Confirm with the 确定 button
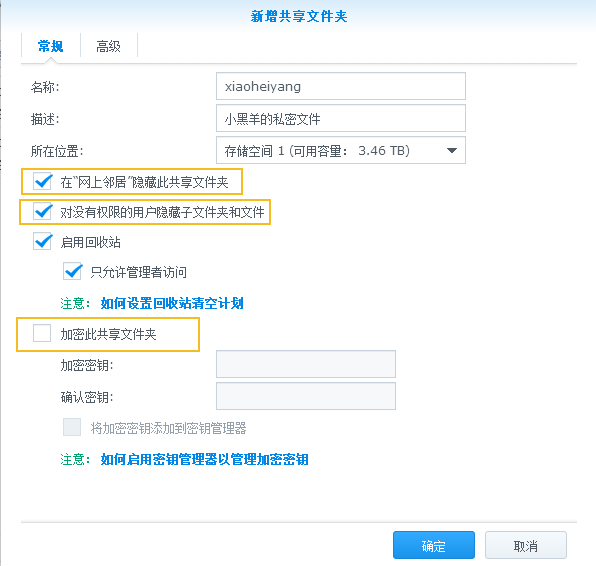 click(434, 545)
